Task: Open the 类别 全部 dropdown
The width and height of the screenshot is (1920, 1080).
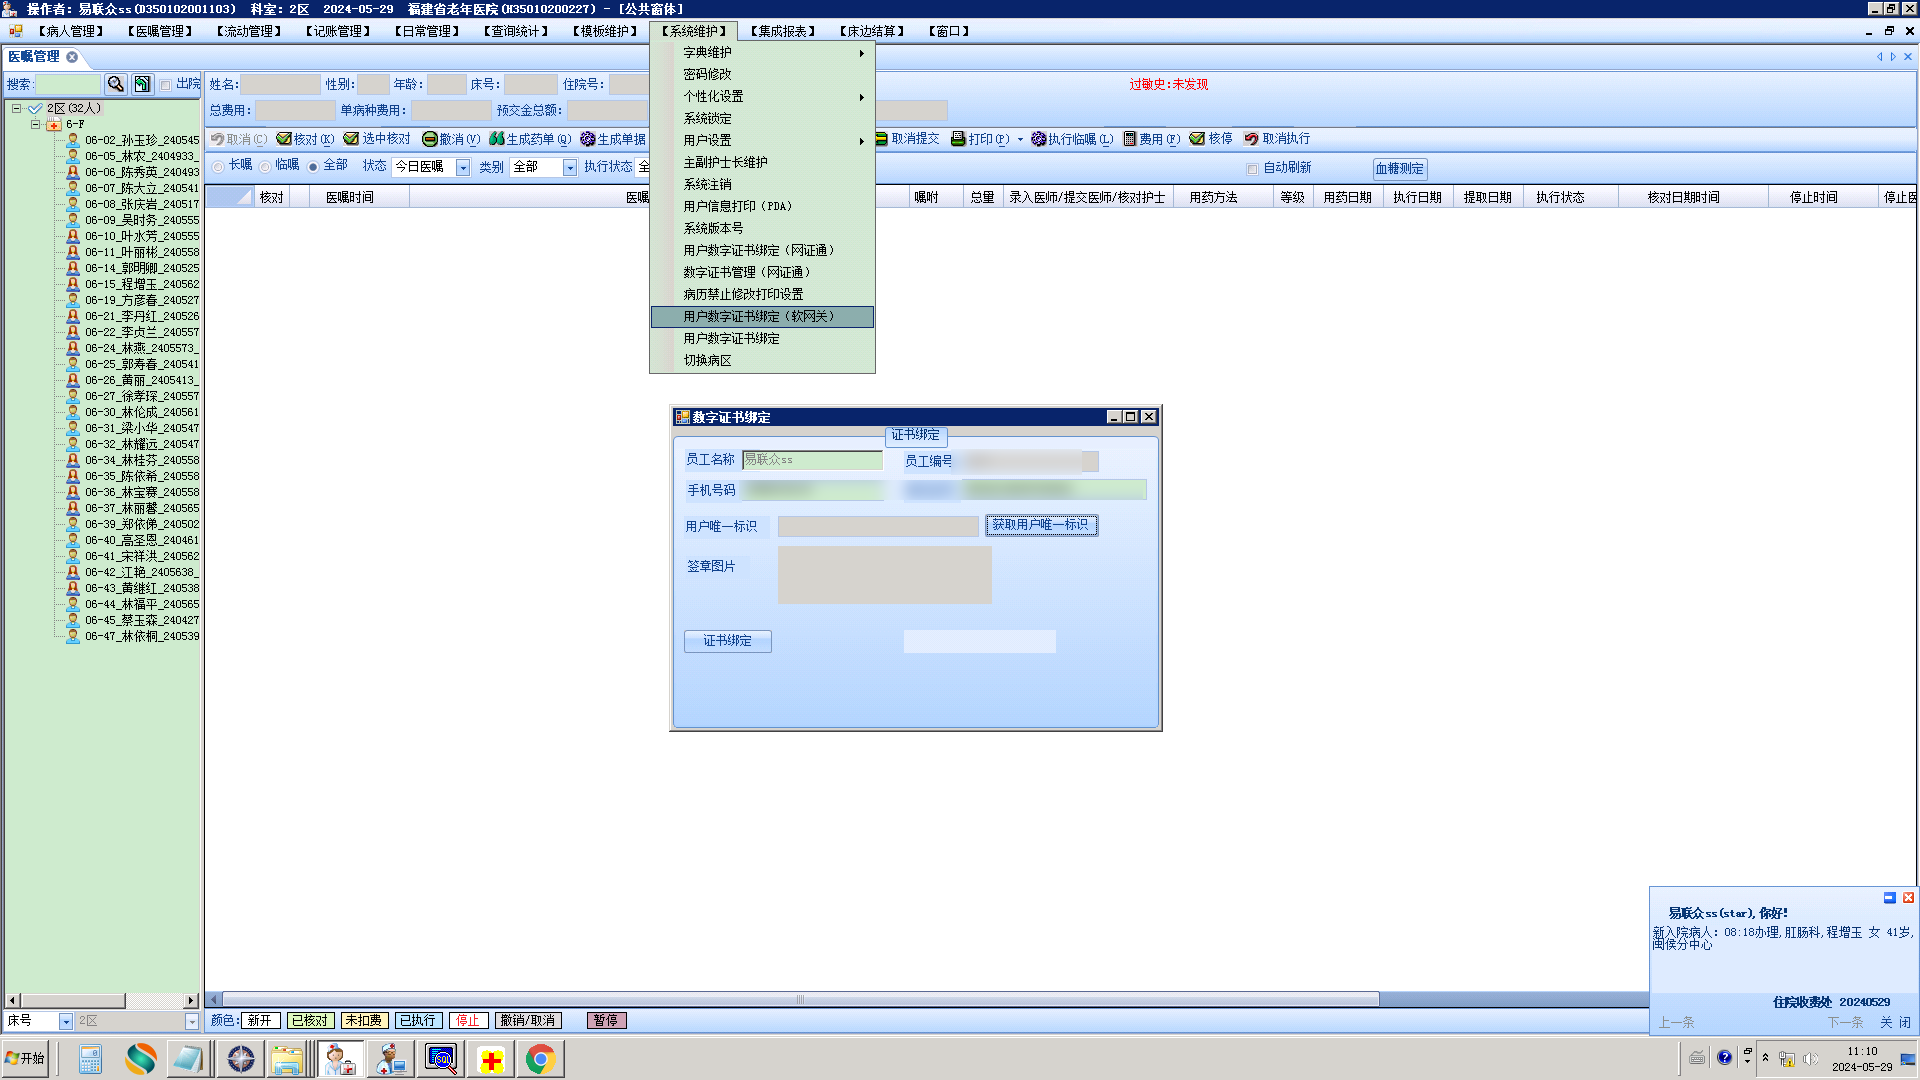Action: pyautogui.click(x=570, y=167)
